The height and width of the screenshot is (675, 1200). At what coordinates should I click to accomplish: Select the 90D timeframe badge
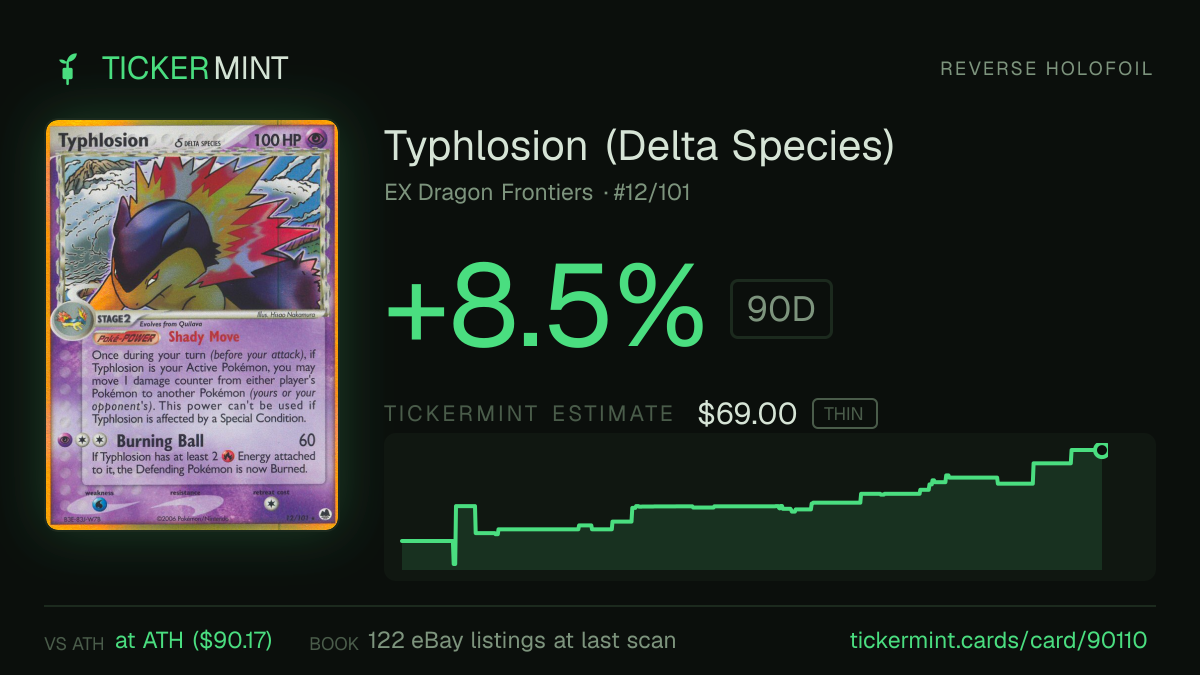(781, 309)
